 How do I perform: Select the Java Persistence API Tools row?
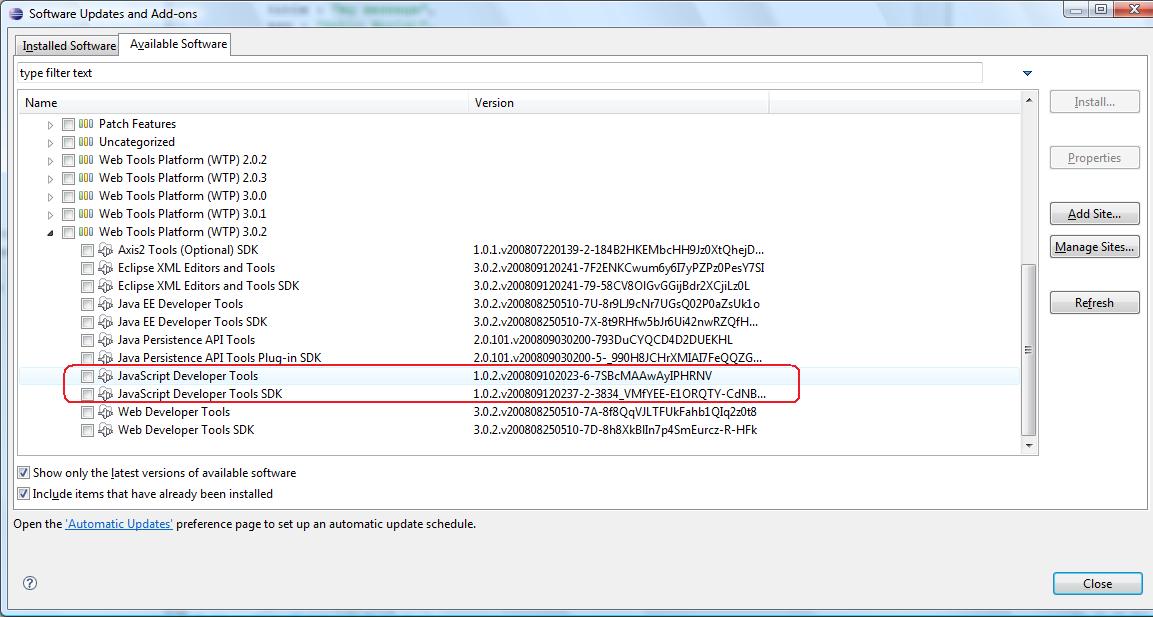(519, 340)
